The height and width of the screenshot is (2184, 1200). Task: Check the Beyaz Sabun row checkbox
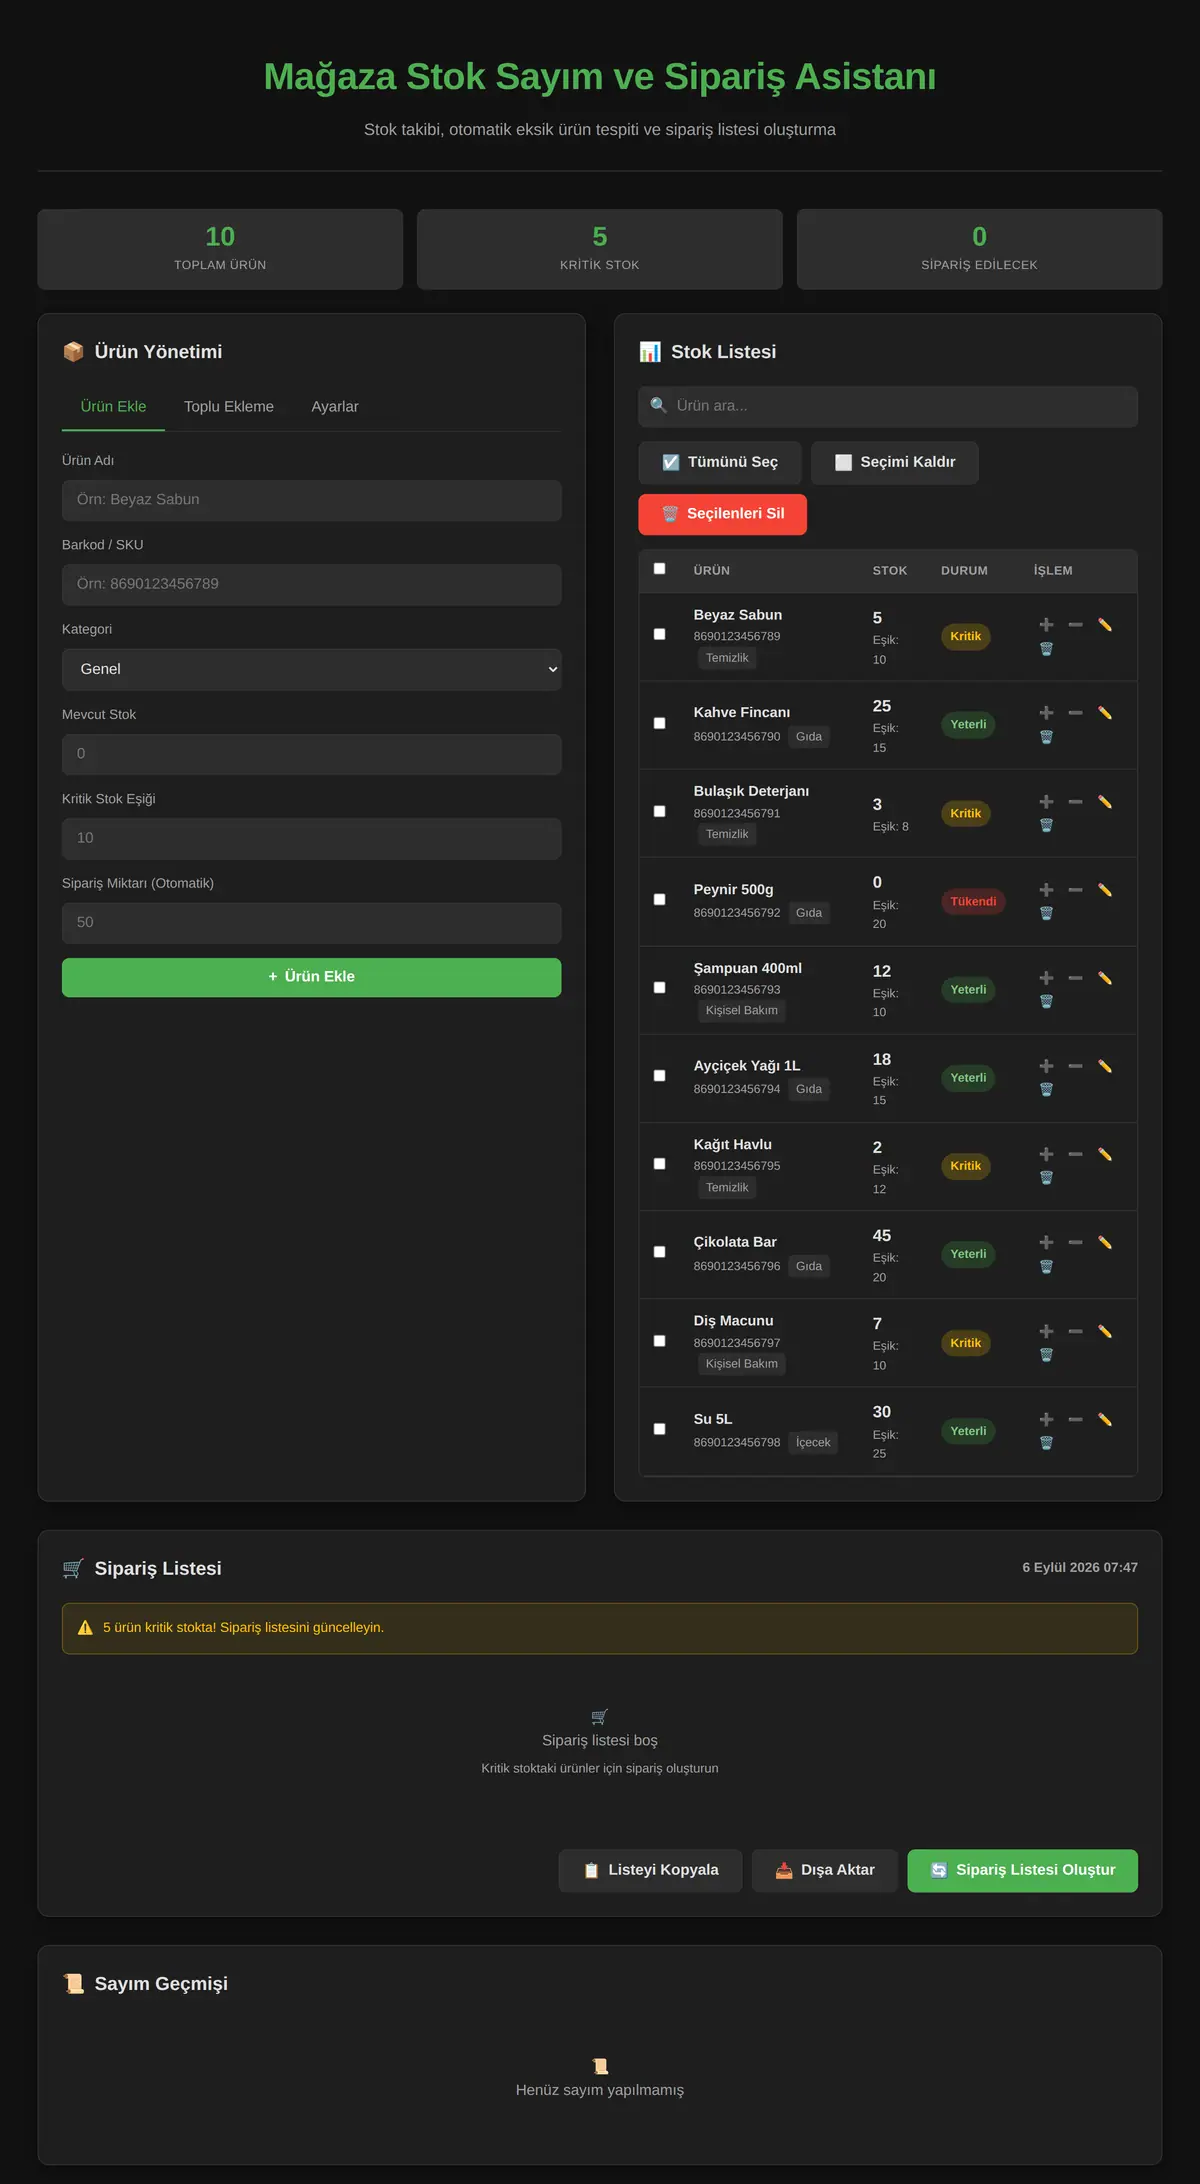tap(659, 634)
